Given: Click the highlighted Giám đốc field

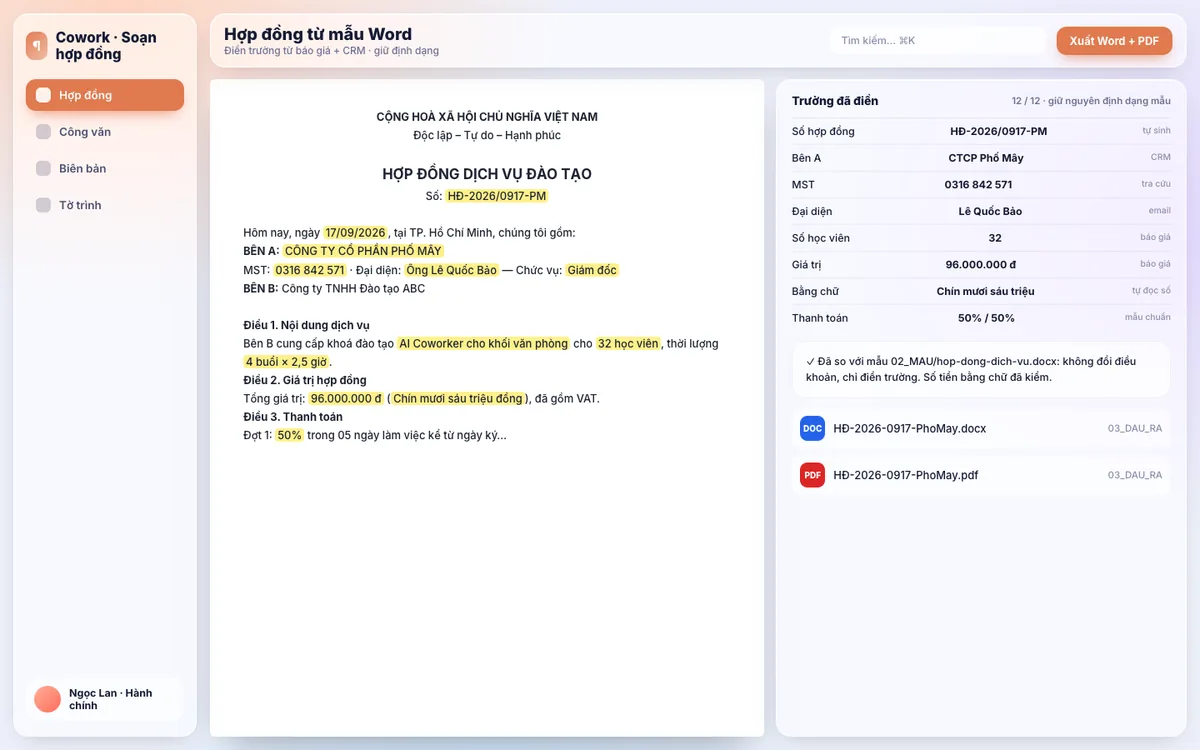Looking at the screenshot, I should coord(592,270).
